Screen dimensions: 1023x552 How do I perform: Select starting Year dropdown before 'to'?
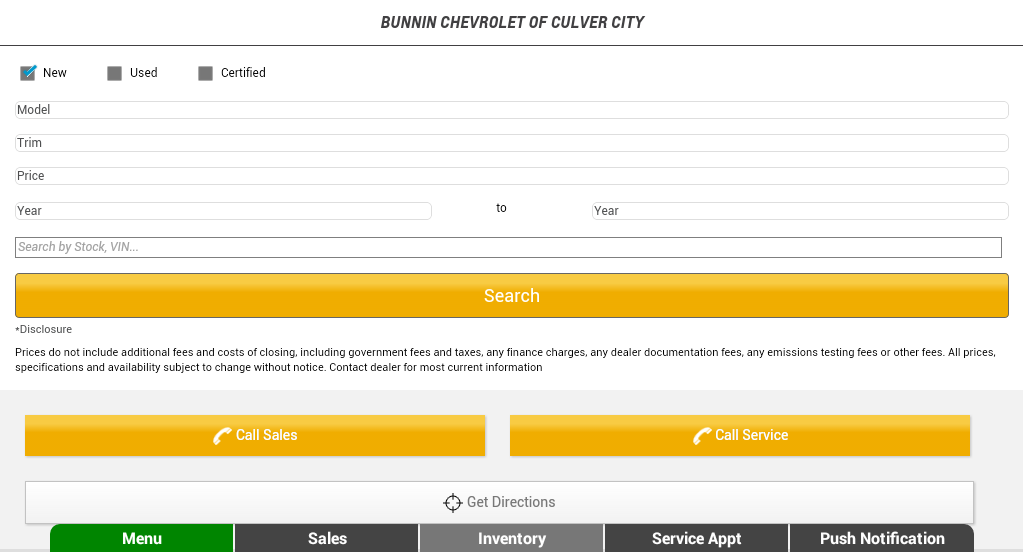pos(223,211)
